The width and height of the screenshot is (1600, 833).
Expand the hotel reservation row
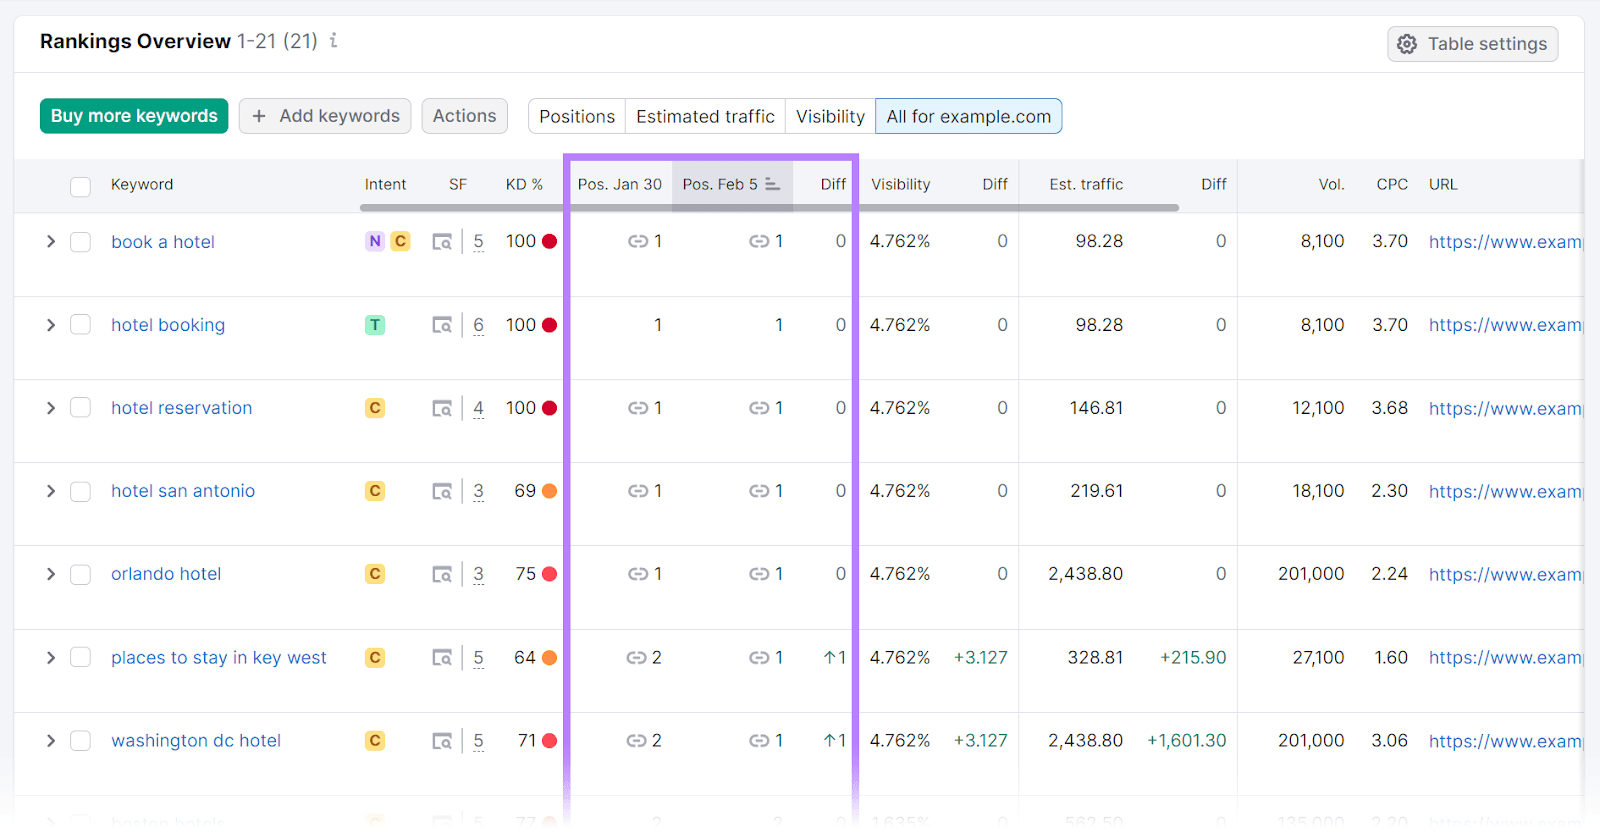pyautogui.click(x=50, y=408)
